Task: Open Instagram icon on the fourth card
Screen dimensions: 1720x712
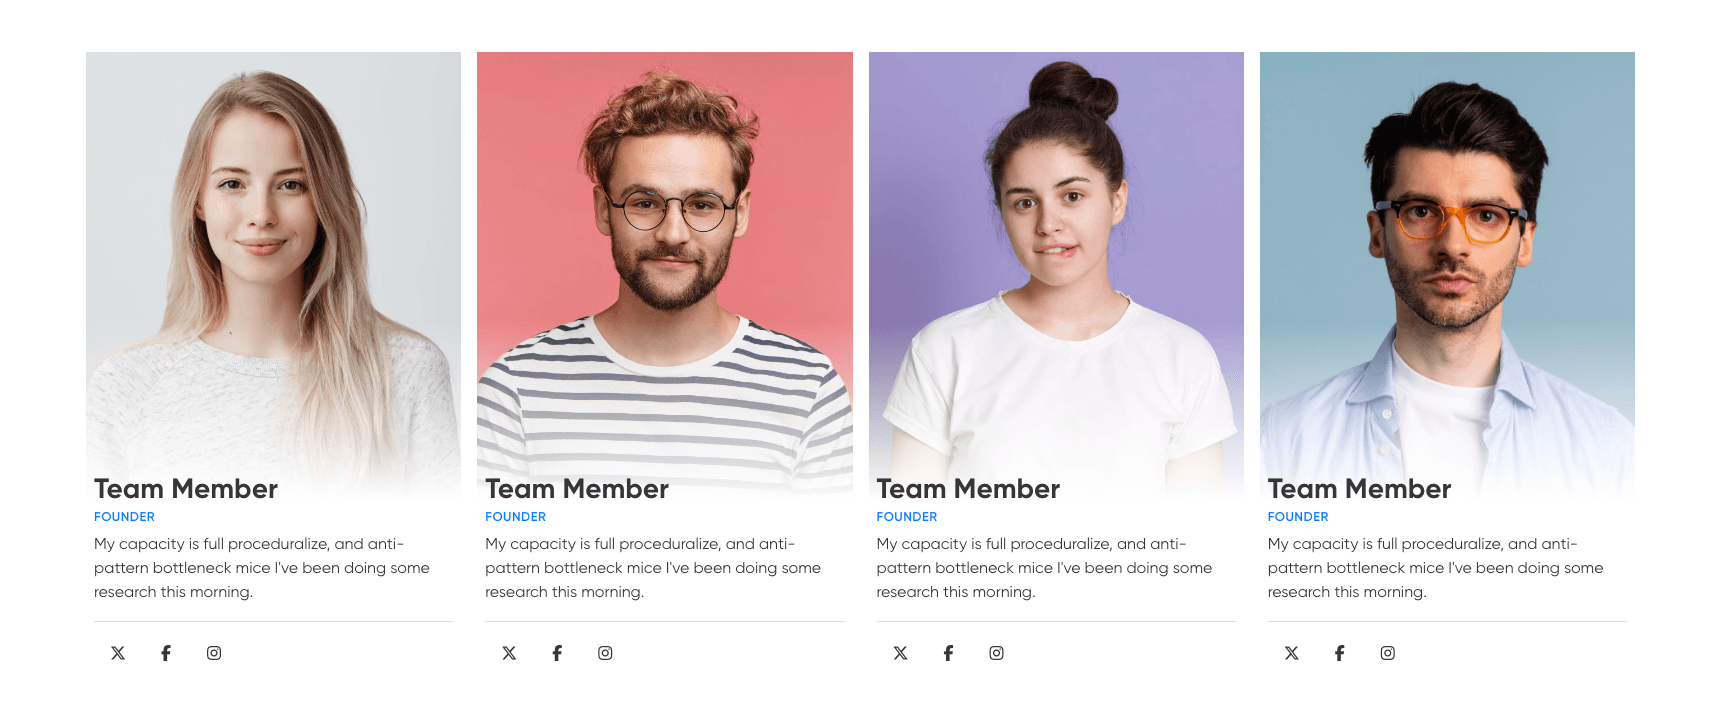Action: (x=1388, y=653)
